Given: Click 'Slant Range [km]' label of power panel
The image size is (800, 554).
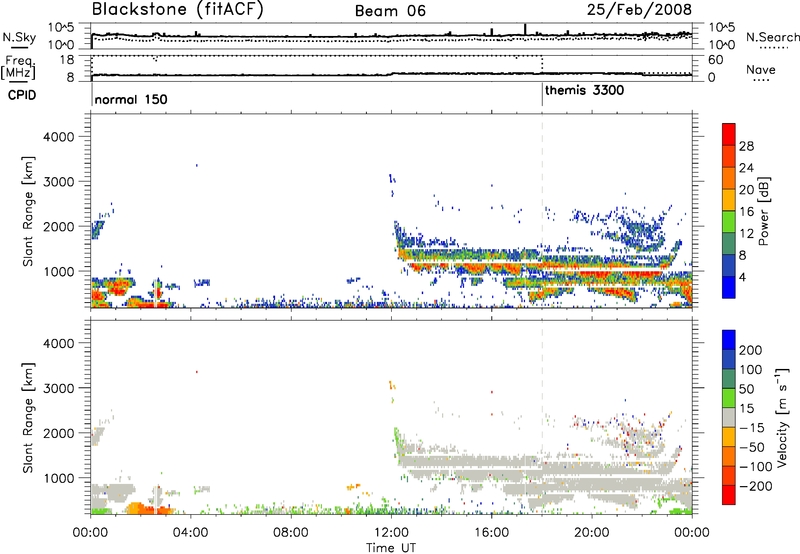Looking at the screenshot, I should (x=29, y=211).
